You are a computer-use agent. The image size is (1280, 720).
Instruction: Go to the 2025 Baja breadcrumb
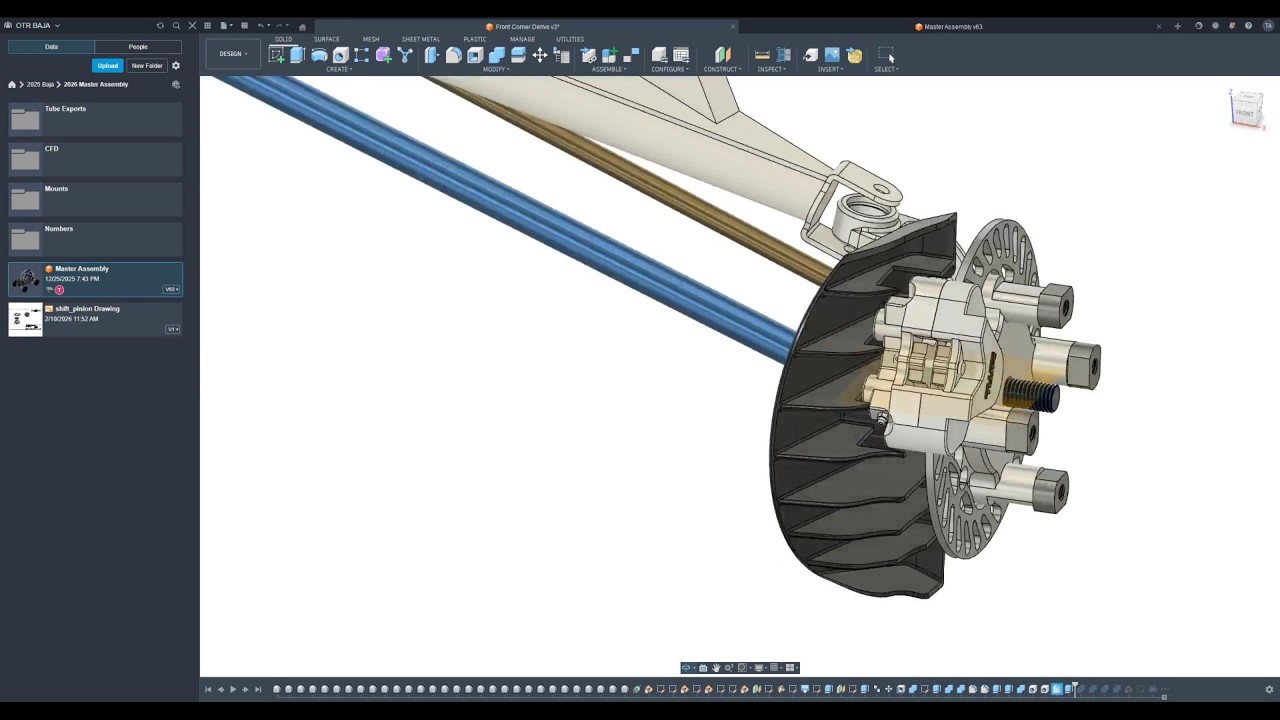coord(41,85)
